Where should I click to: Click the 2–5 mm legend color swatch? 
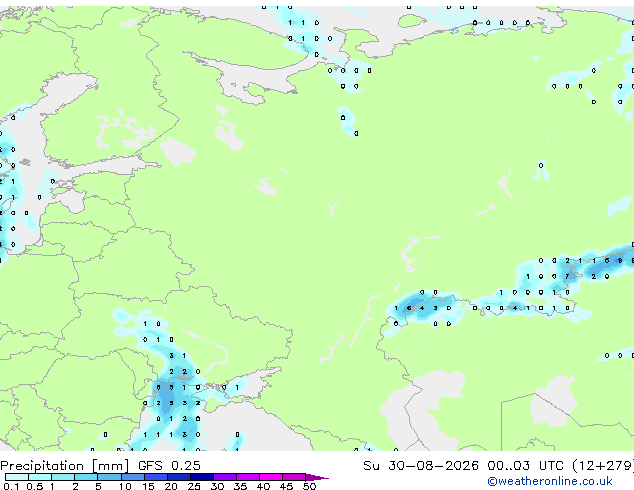(x=86, y=477)
